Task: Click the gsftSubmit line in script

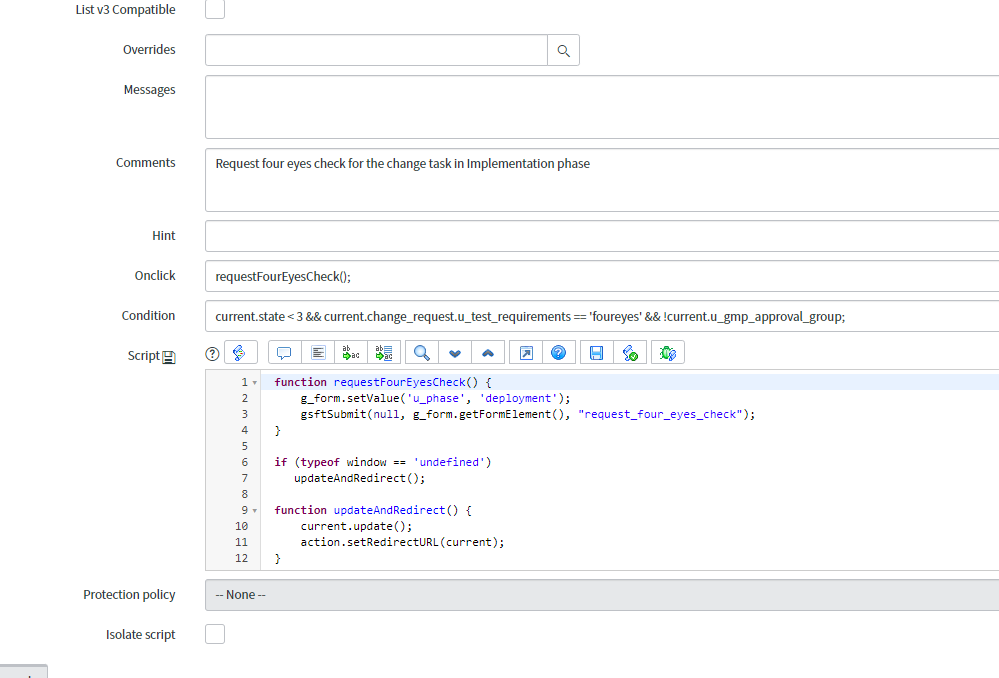Action: pyautogui.click(x=528, y=414)
